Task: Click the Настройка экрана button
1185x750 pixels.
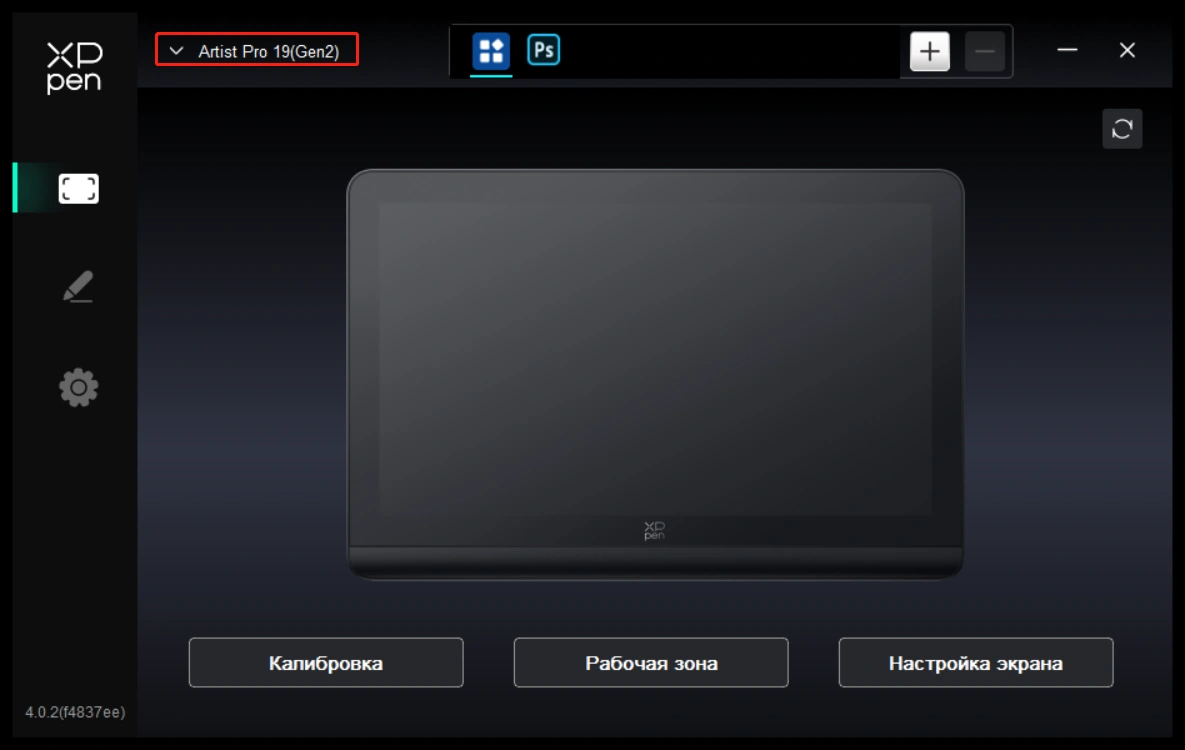Action: tap(975, 663)
